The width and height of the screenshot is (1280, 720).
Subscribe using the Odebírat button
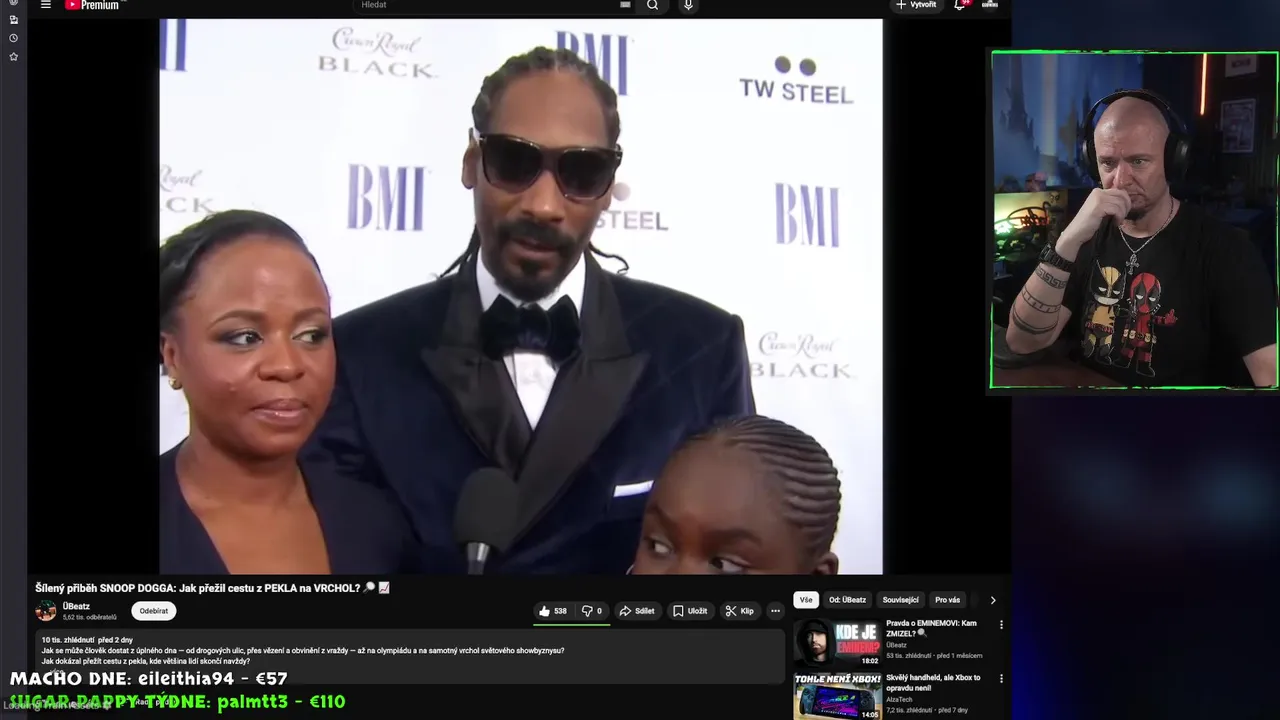tap(154, 611)
